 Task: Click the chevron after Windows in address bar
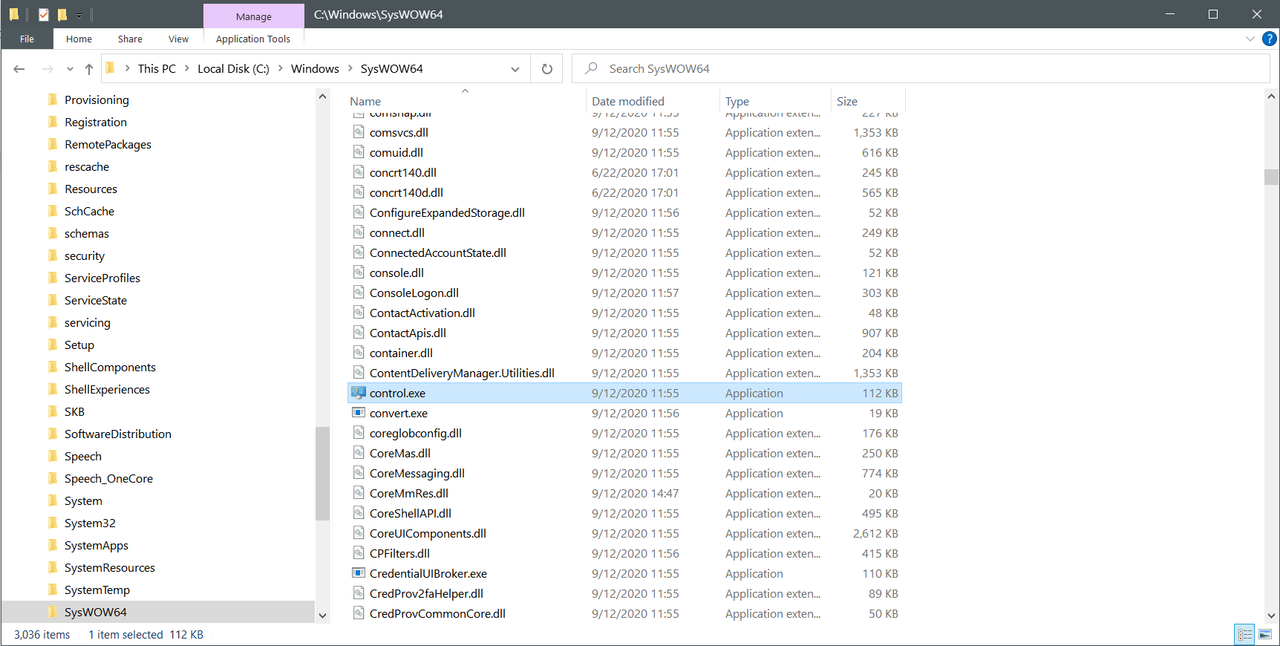pos(350,69)
